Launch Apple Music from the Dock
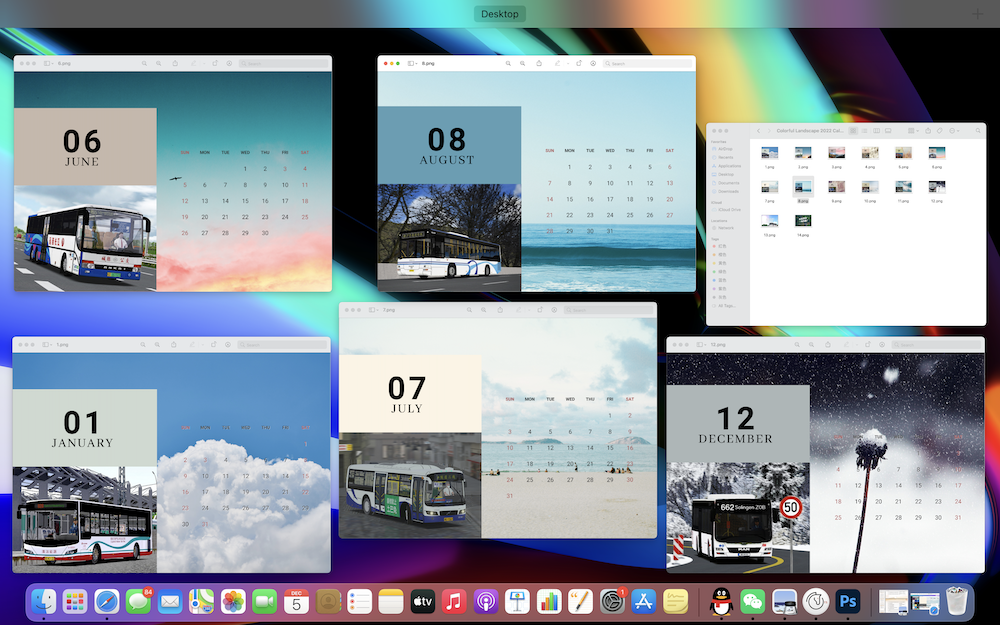 pyautogui.click(x=454, y=601)
